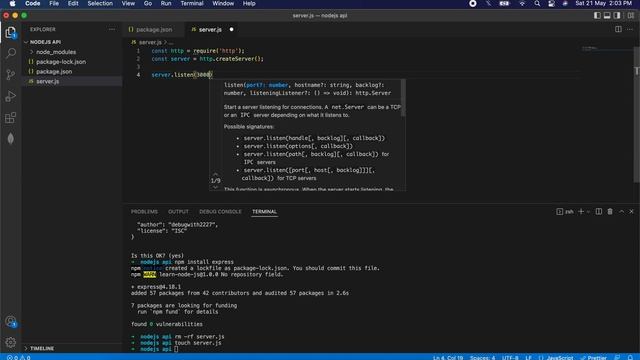640x360 pixels.
Task: Open macOS Spotlight search icon
Action: pos(537,4)
